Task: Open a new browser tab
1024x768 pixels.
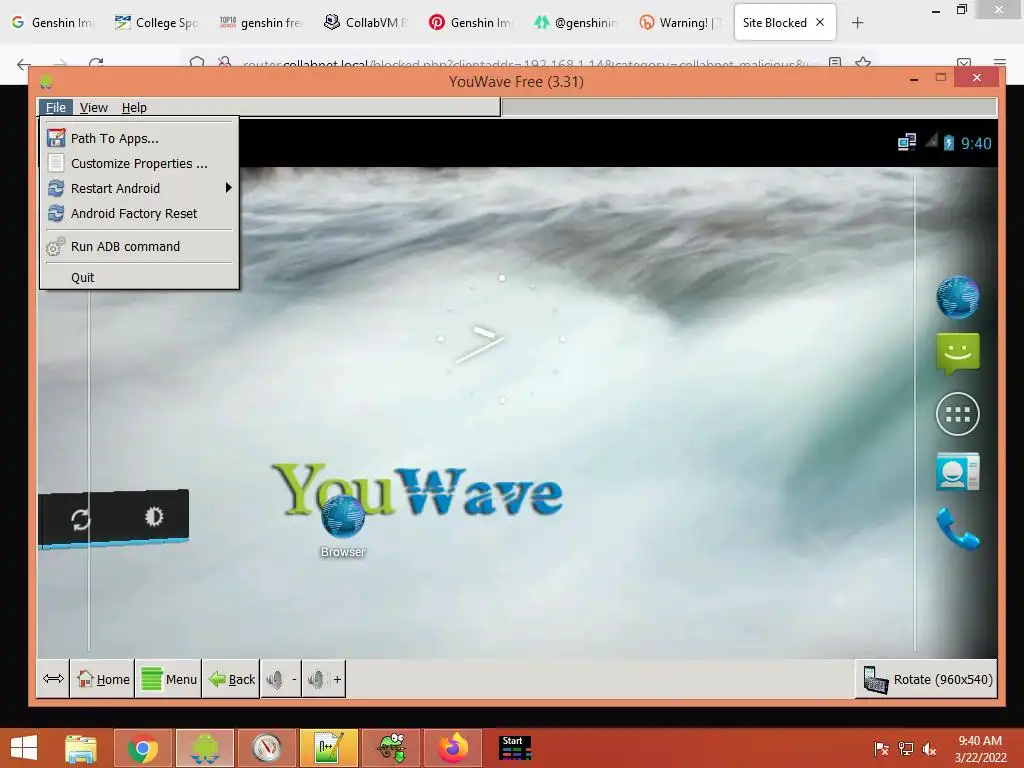Action: pyautogui.click(x=857, y=23)
